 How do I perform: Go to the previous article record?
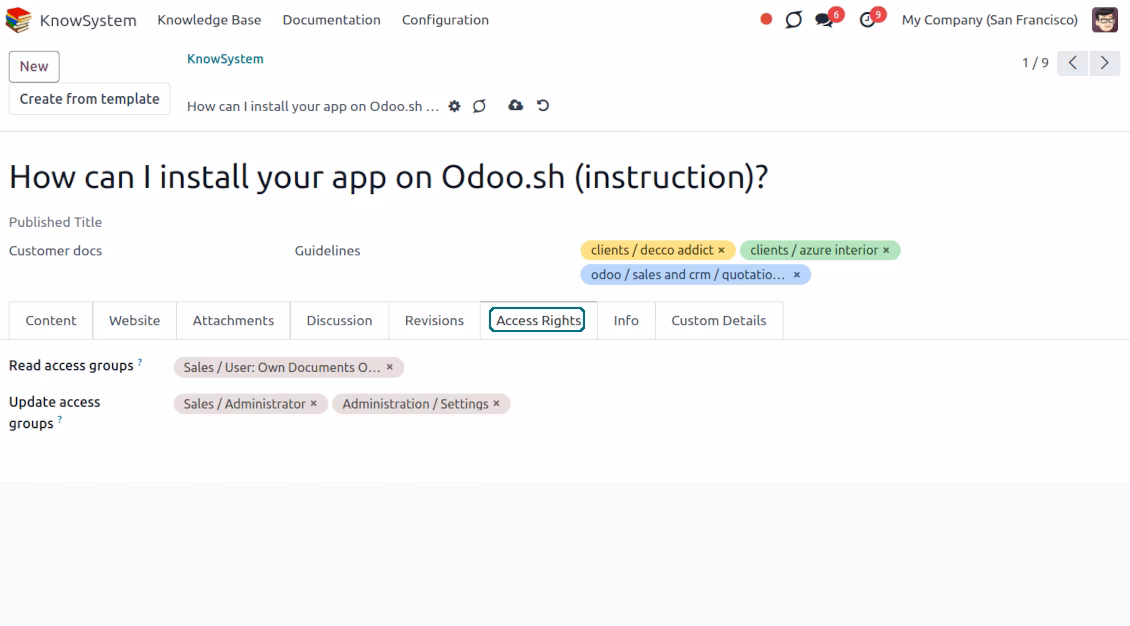pyautogui.click(x=1072, y=63)
